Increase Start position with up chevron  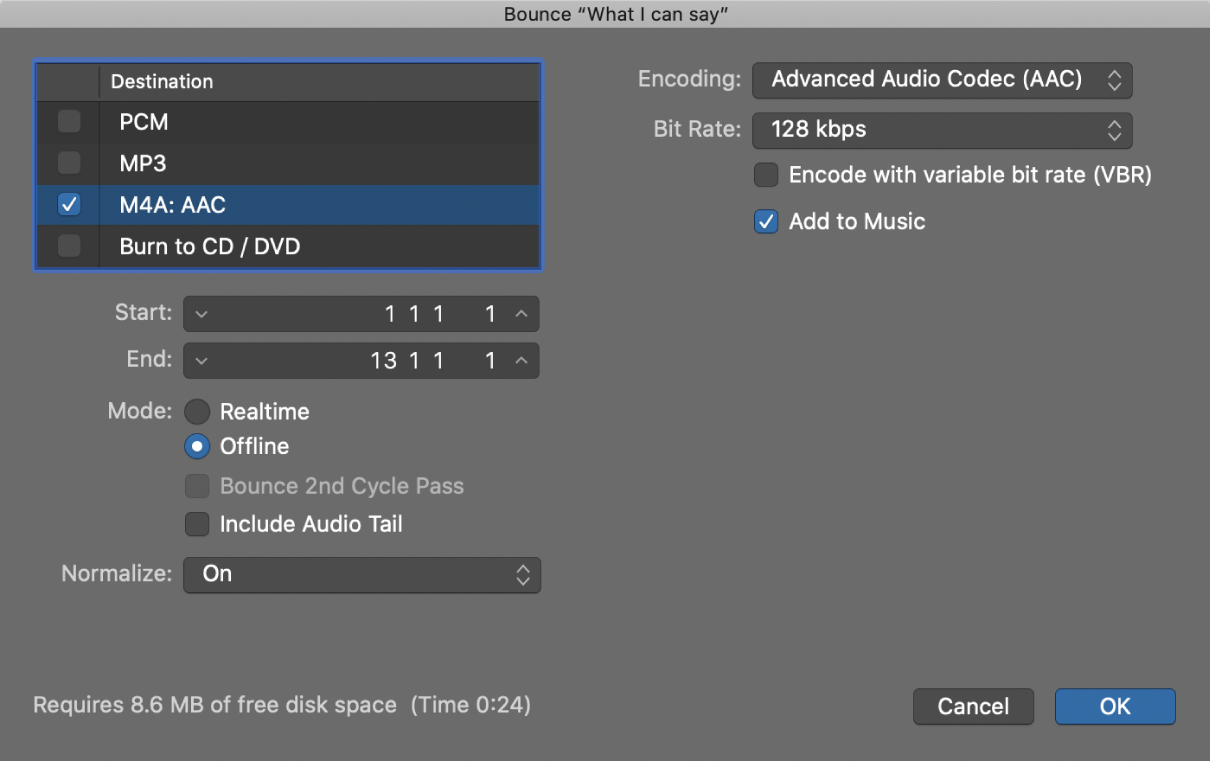pyautogui.click(x=521, y=314)
